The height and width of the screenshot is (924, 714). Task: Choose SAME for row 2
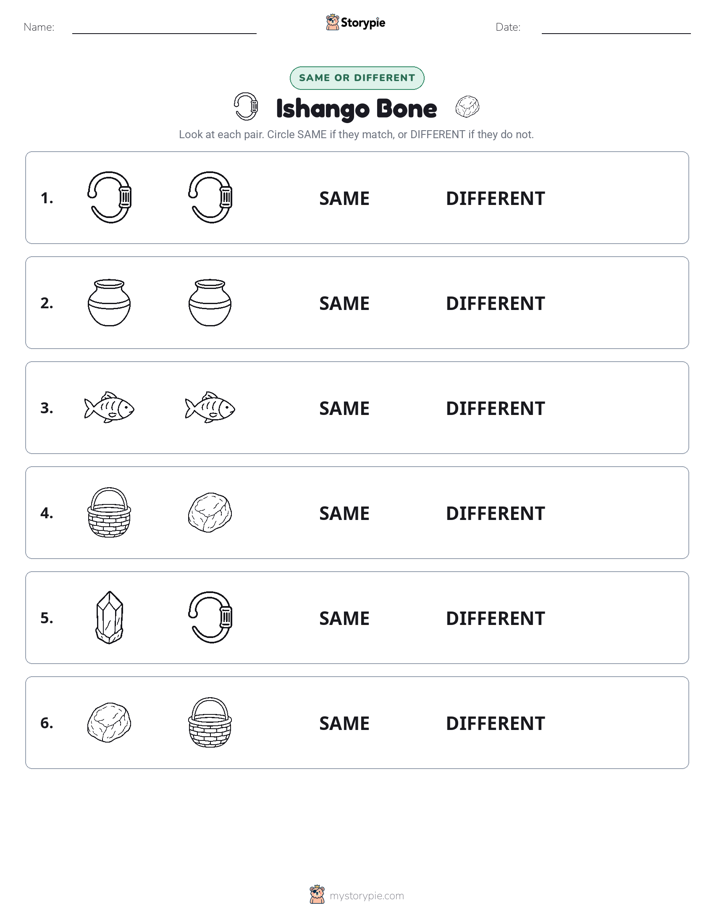[x=344, y=303]
